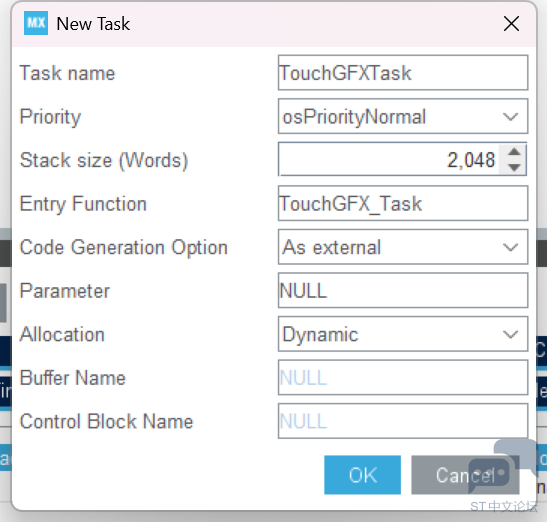Select the Buffer Name field
The image size is (547, 522).
(x=403, y=378)
